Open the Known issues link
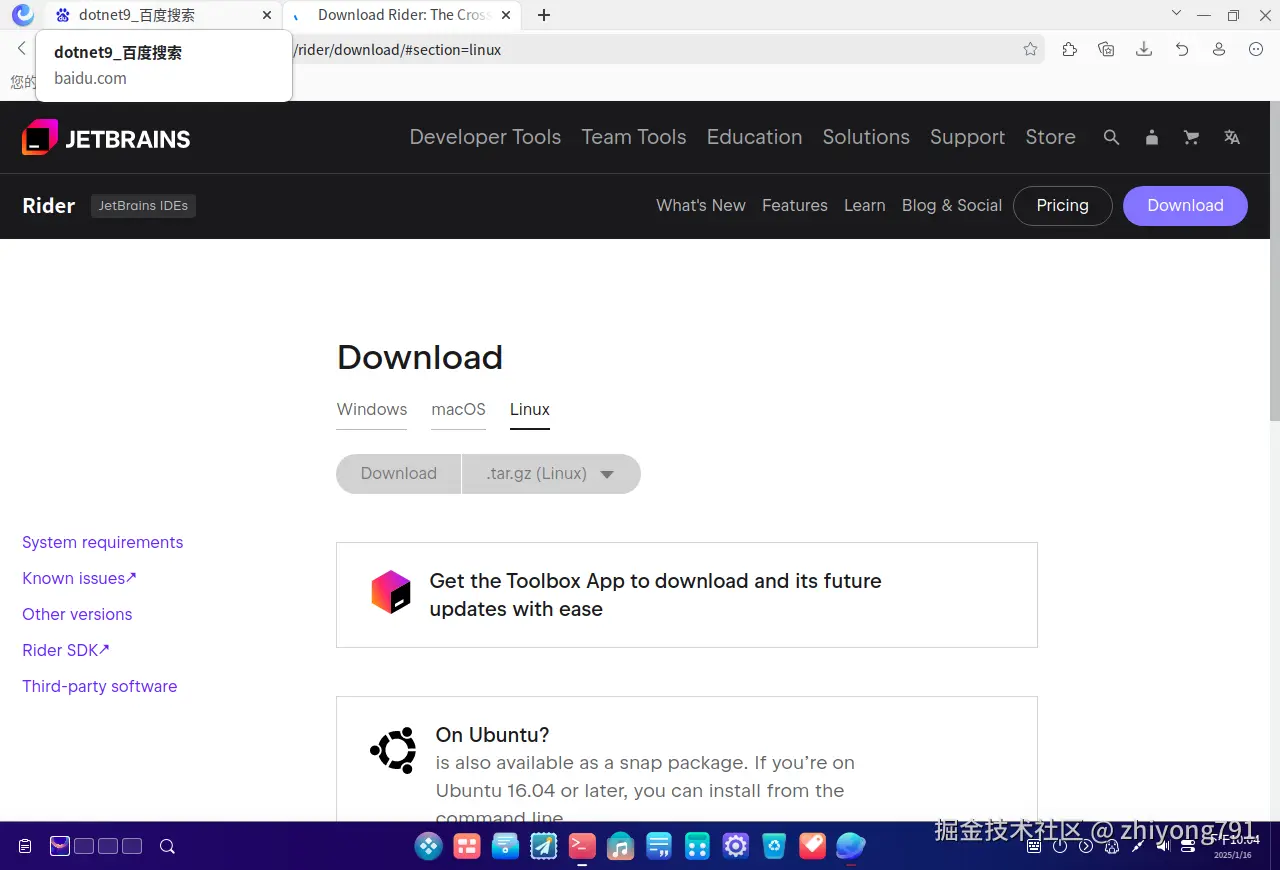Image resolution: width=1280 pixels, height=870 pixels. coord(79,579)
